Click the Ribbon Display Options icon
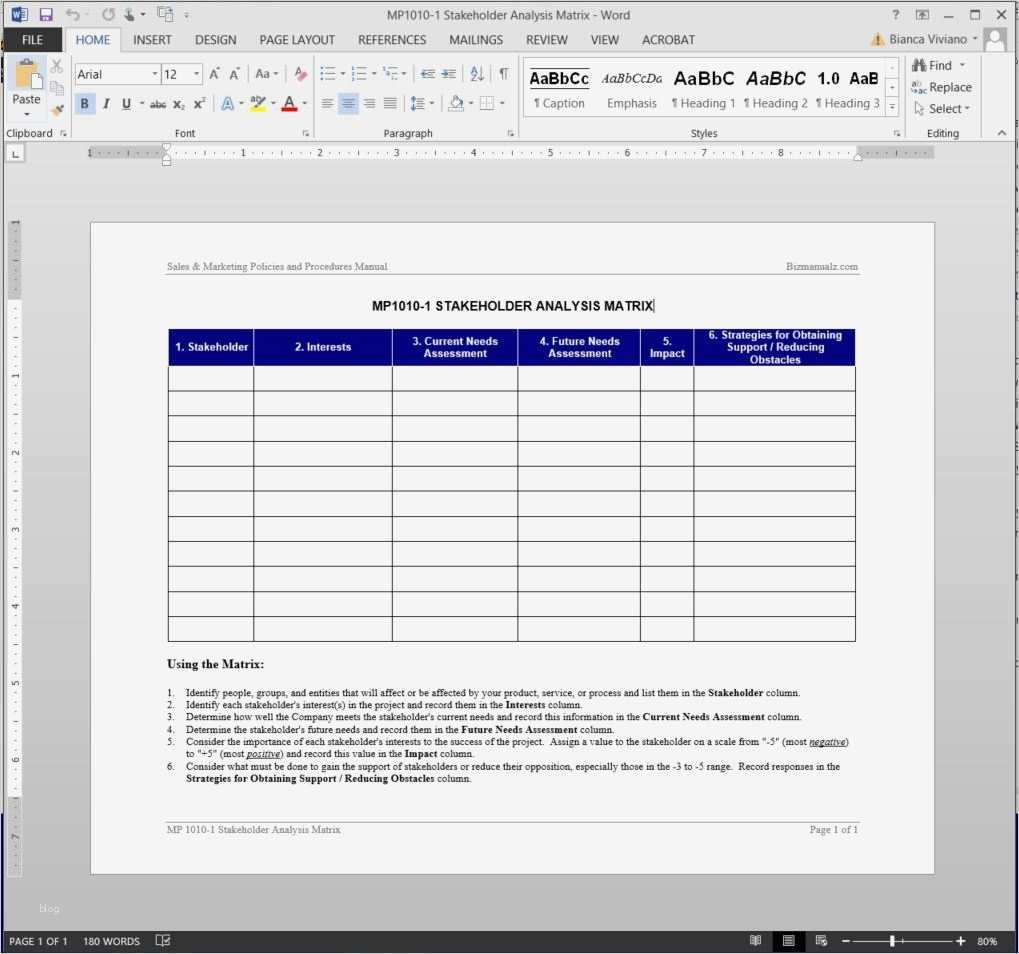Screen dimensions: 1019x954 pos(922,14)
